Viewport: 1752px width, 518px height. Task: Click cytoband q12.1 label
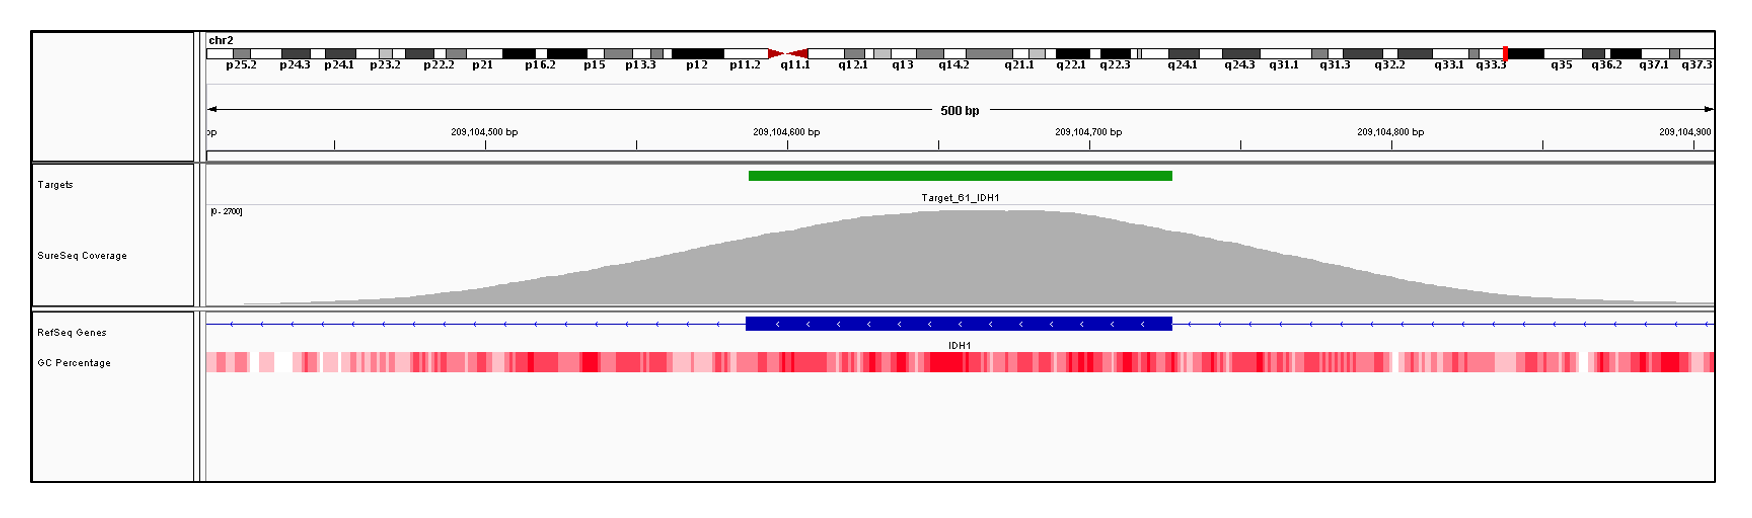[x=853, y=65]
